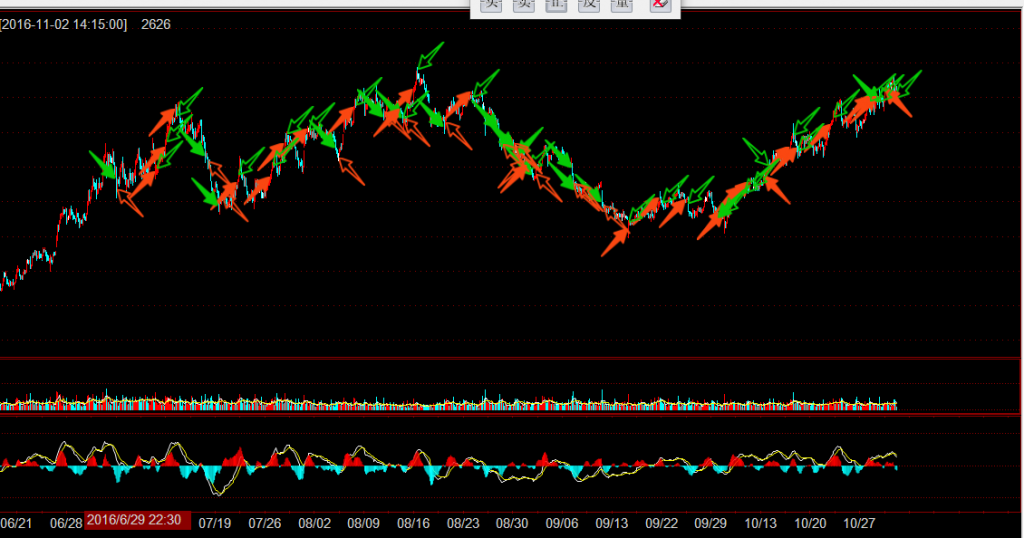
Task: Pick the 07/19 date axis label
Action: tap(215, 523)
